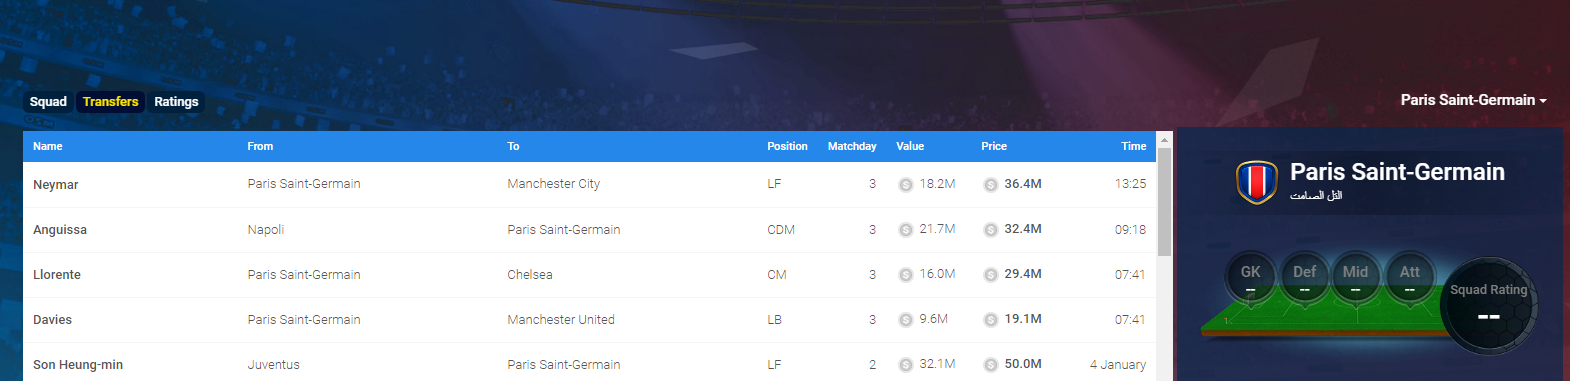Click the coin icon beside Neymar's 18.2M value
This screenshot has width=1570, height=381.
click(906, 185)
